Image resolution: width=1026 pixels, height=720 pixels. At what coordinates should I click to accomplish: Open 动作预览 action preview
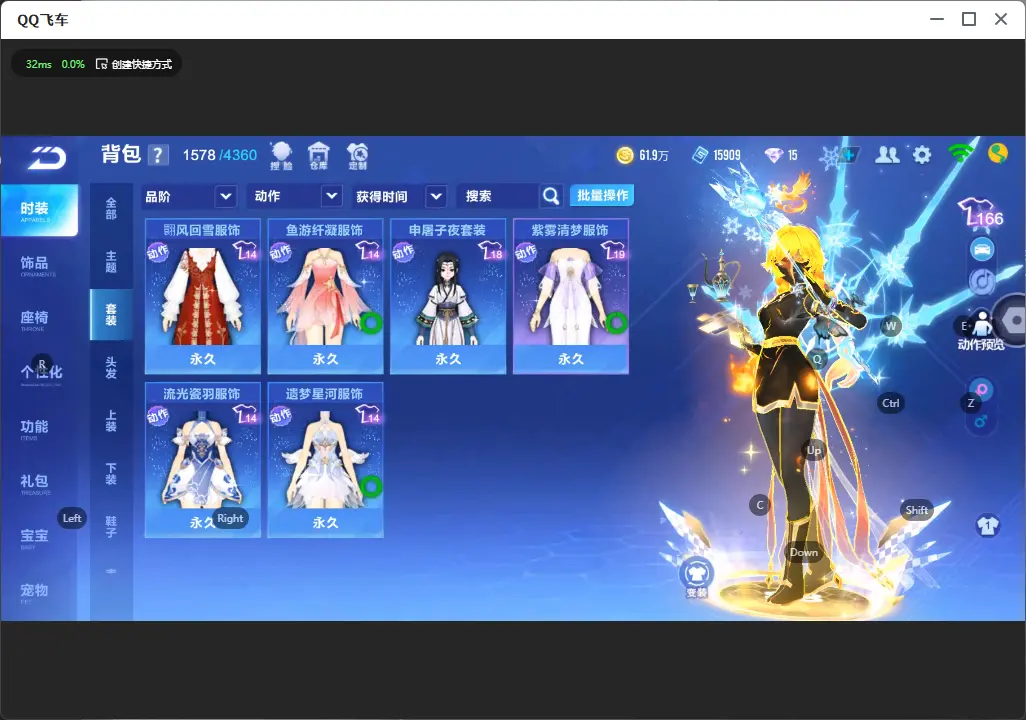coord(981,331)
